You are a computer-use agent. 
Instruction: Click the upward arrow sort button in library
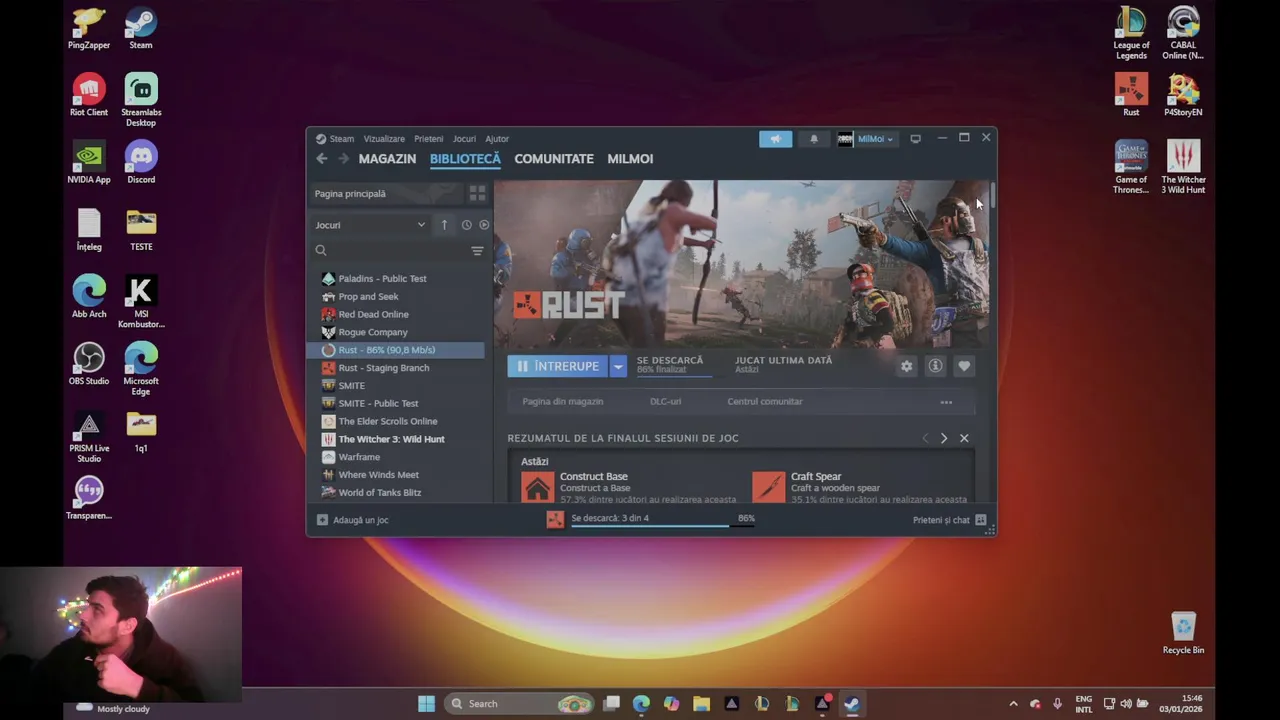[444, 225]
